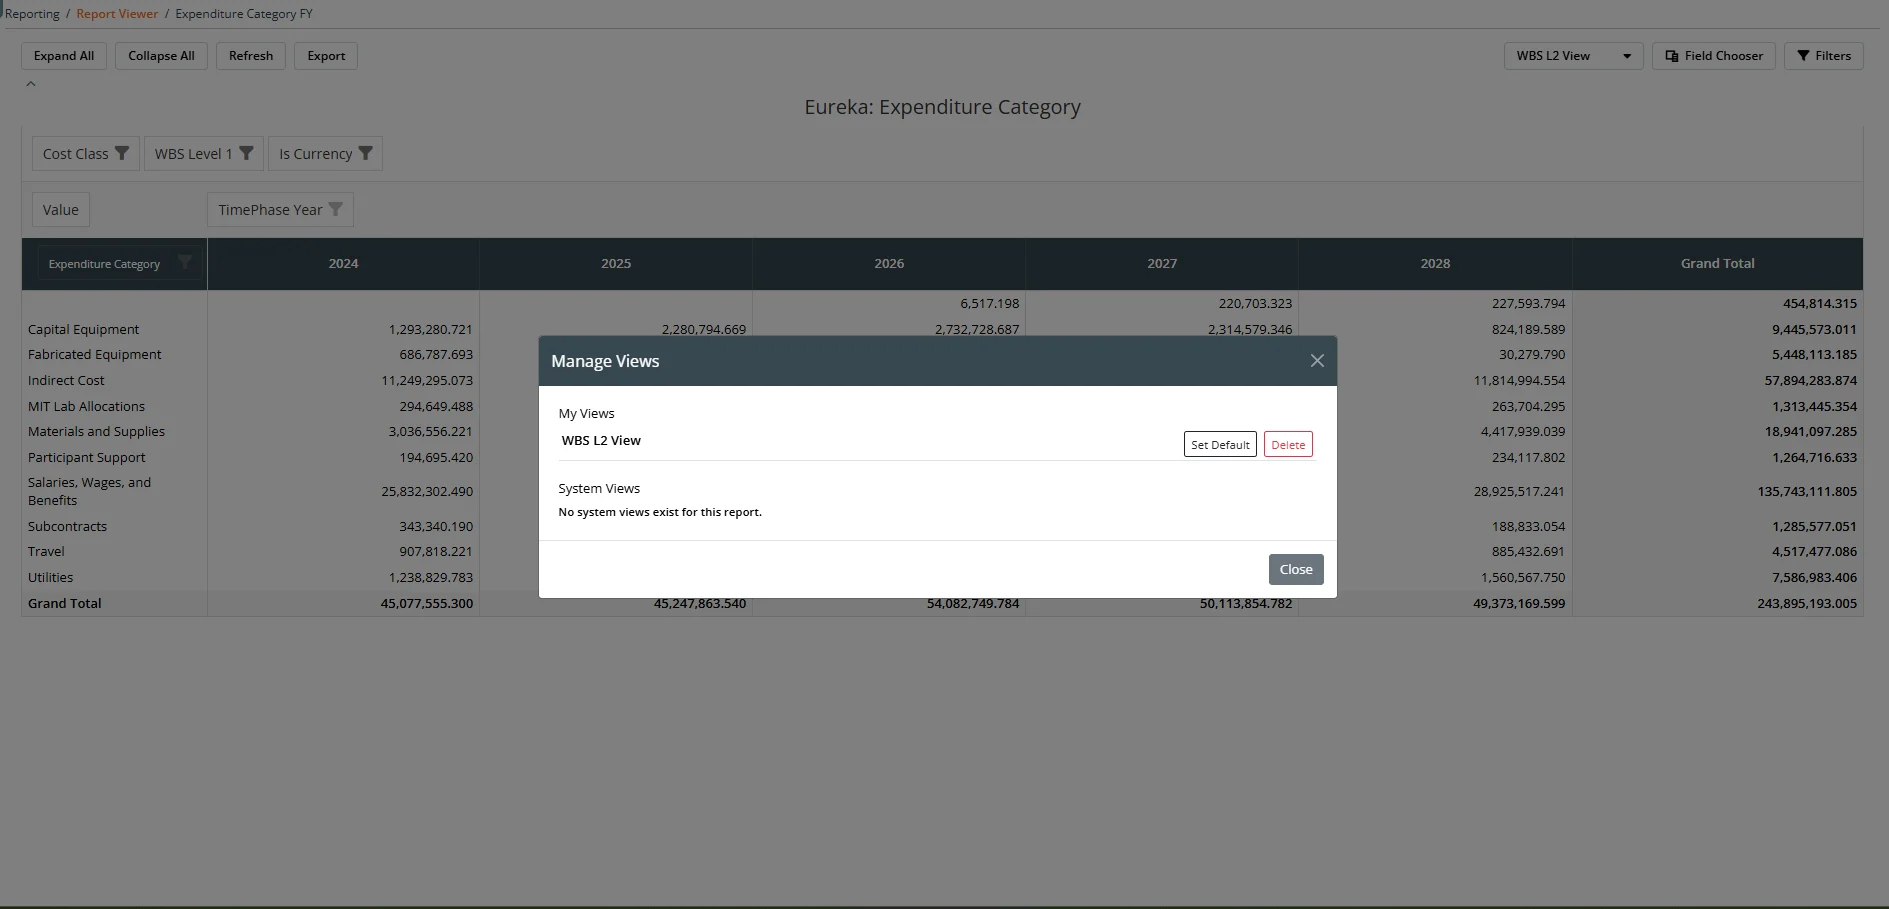Click the Grand Total value 243,895,193.005

point(1807,603)
